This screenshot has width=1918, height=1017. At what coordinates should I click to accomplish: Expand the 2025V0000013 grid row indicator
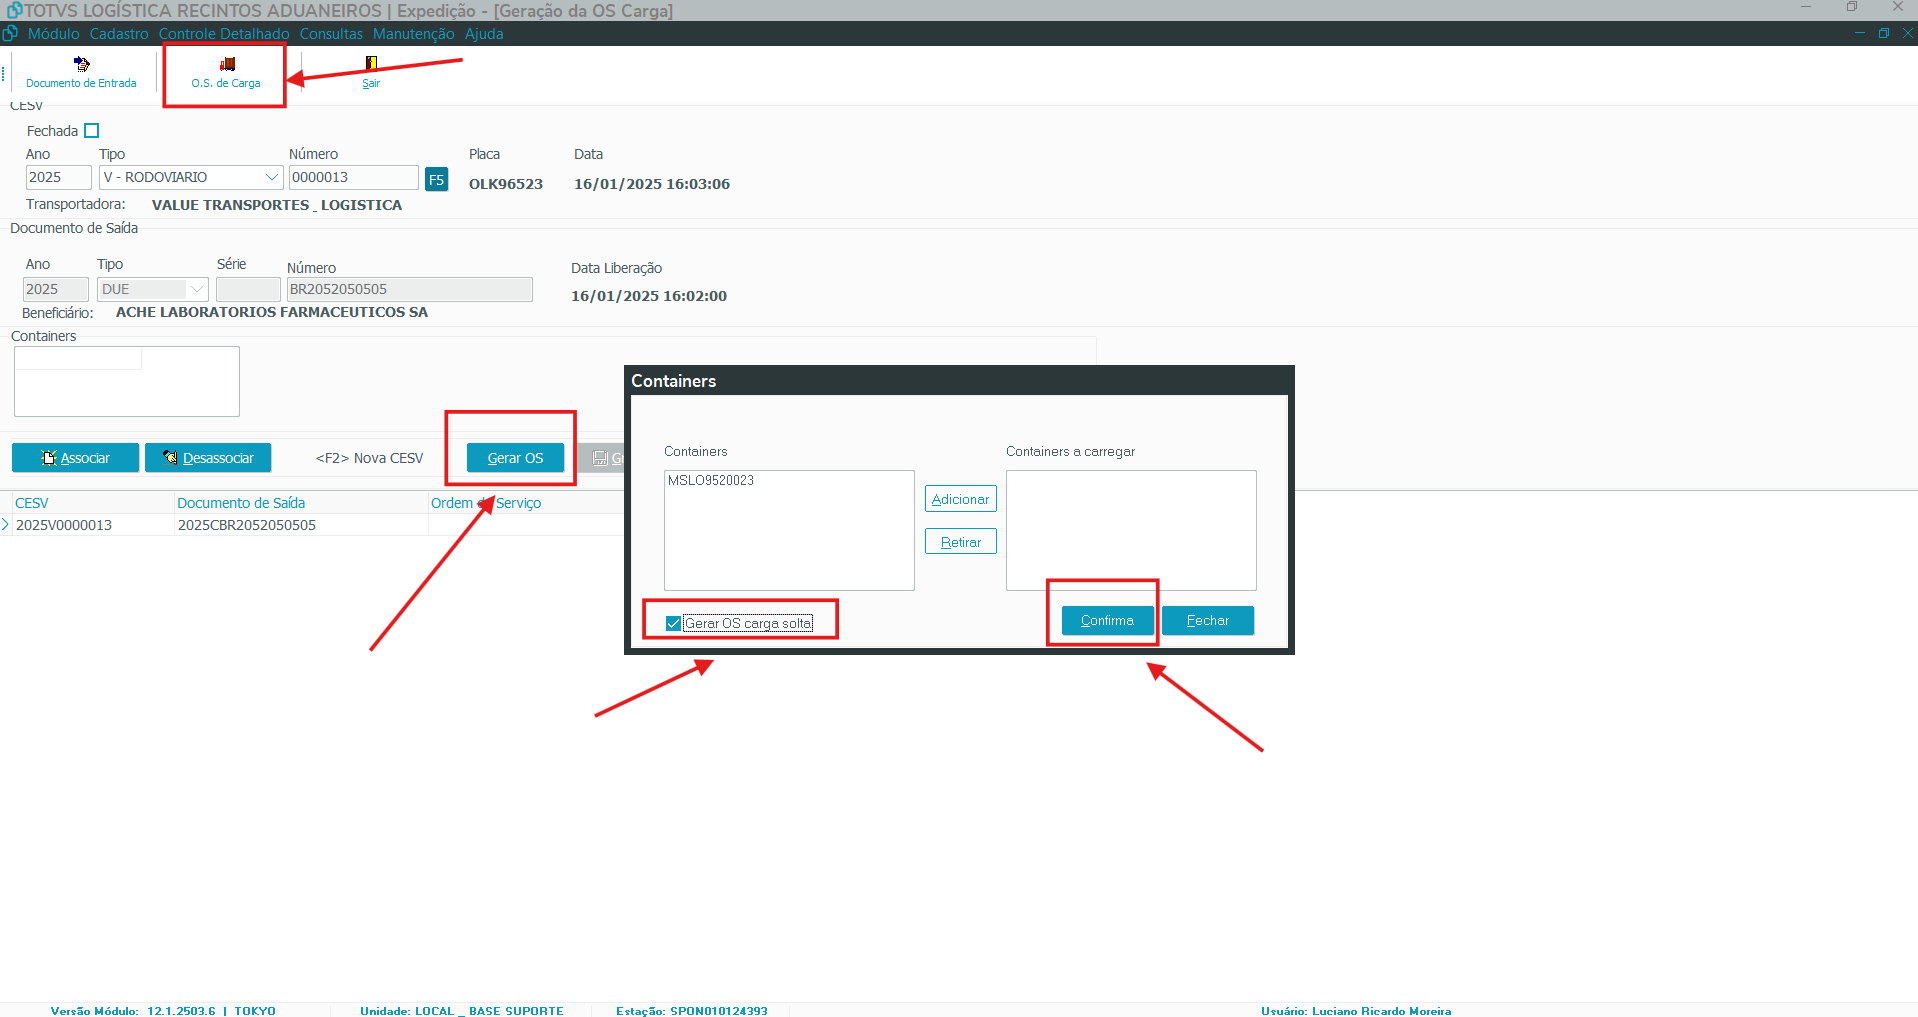pos(5,525)
